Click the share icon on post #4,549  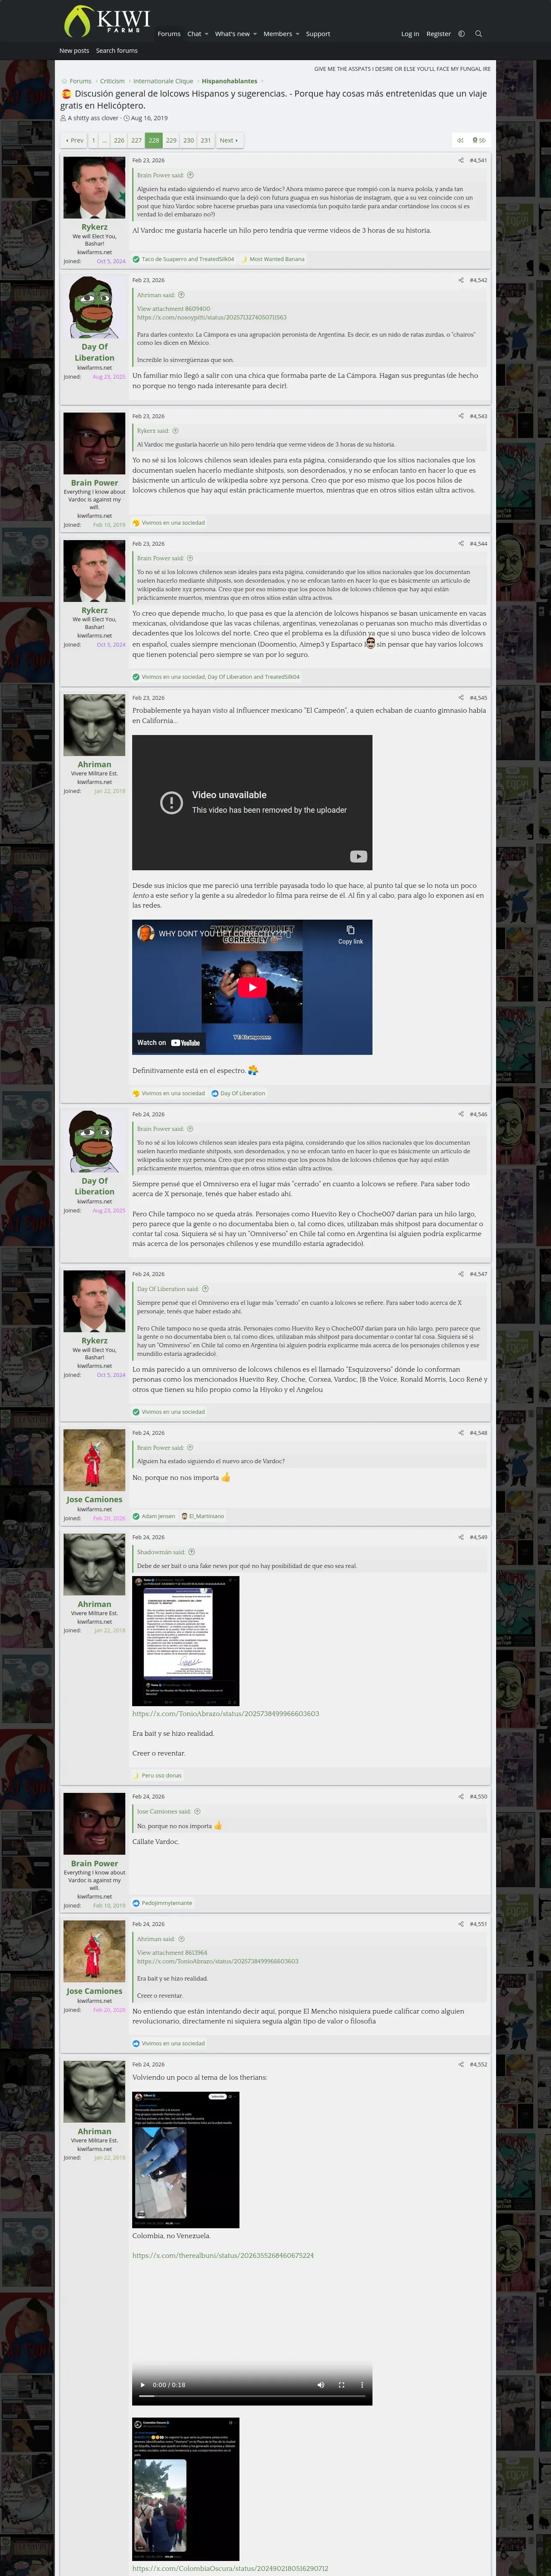(x=461, y=1537)
